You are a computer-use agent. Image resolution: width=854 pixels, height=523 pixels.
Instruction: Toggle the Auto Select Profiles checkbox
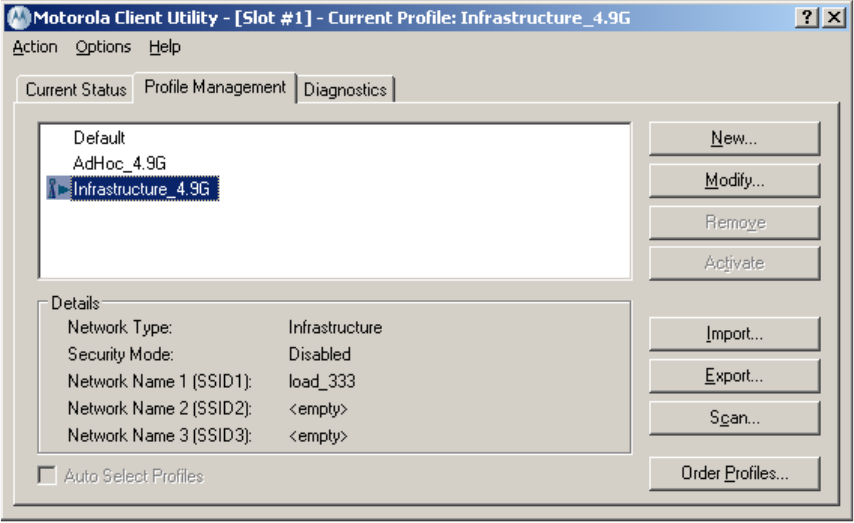[47, 475]
